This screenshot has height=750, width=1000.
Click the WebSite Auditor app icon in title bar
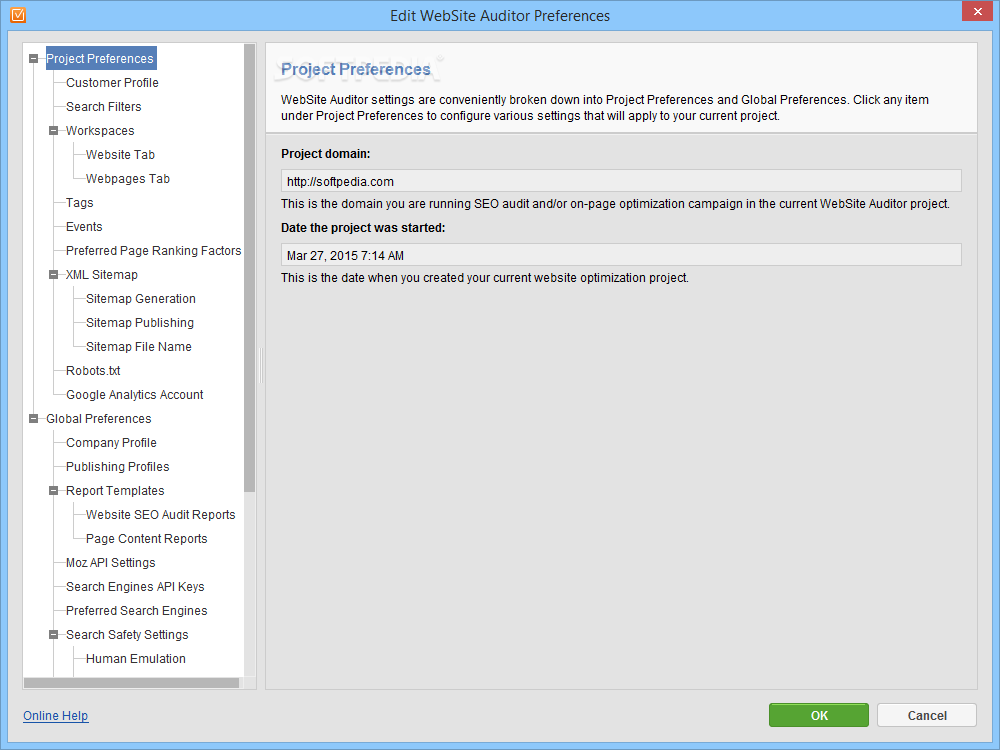[18, 15]
